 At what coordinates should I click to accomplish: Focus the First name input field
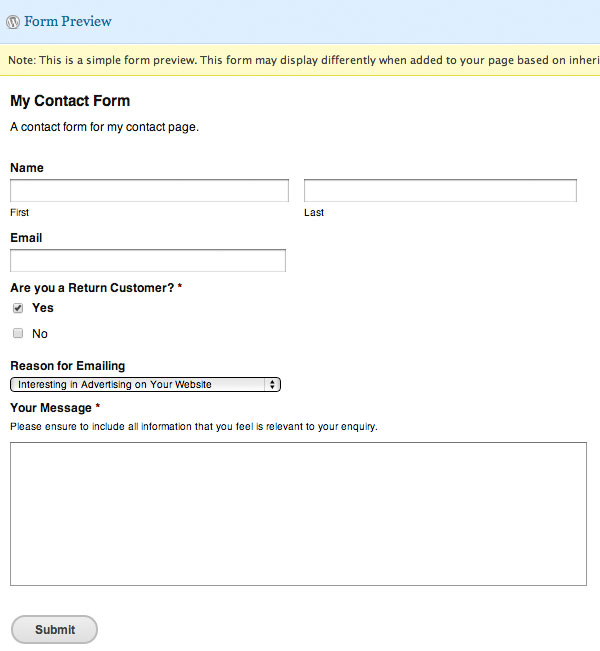pyautogui.click(x=149, y=191)
